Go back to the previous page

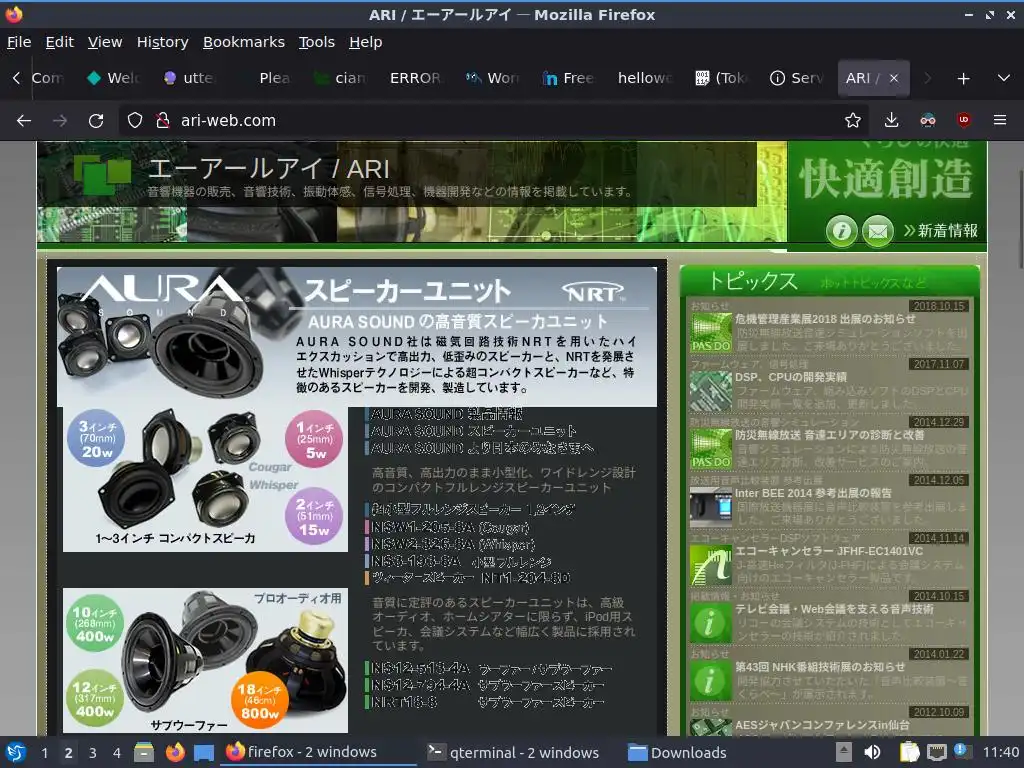[x=24, y=120]
